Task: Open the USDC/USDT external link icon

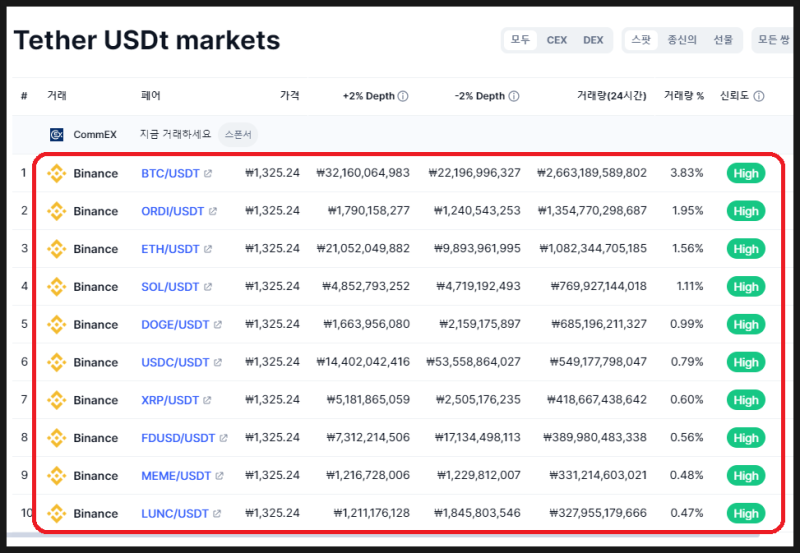Action: pyautogui.click(x=218, y=362)
